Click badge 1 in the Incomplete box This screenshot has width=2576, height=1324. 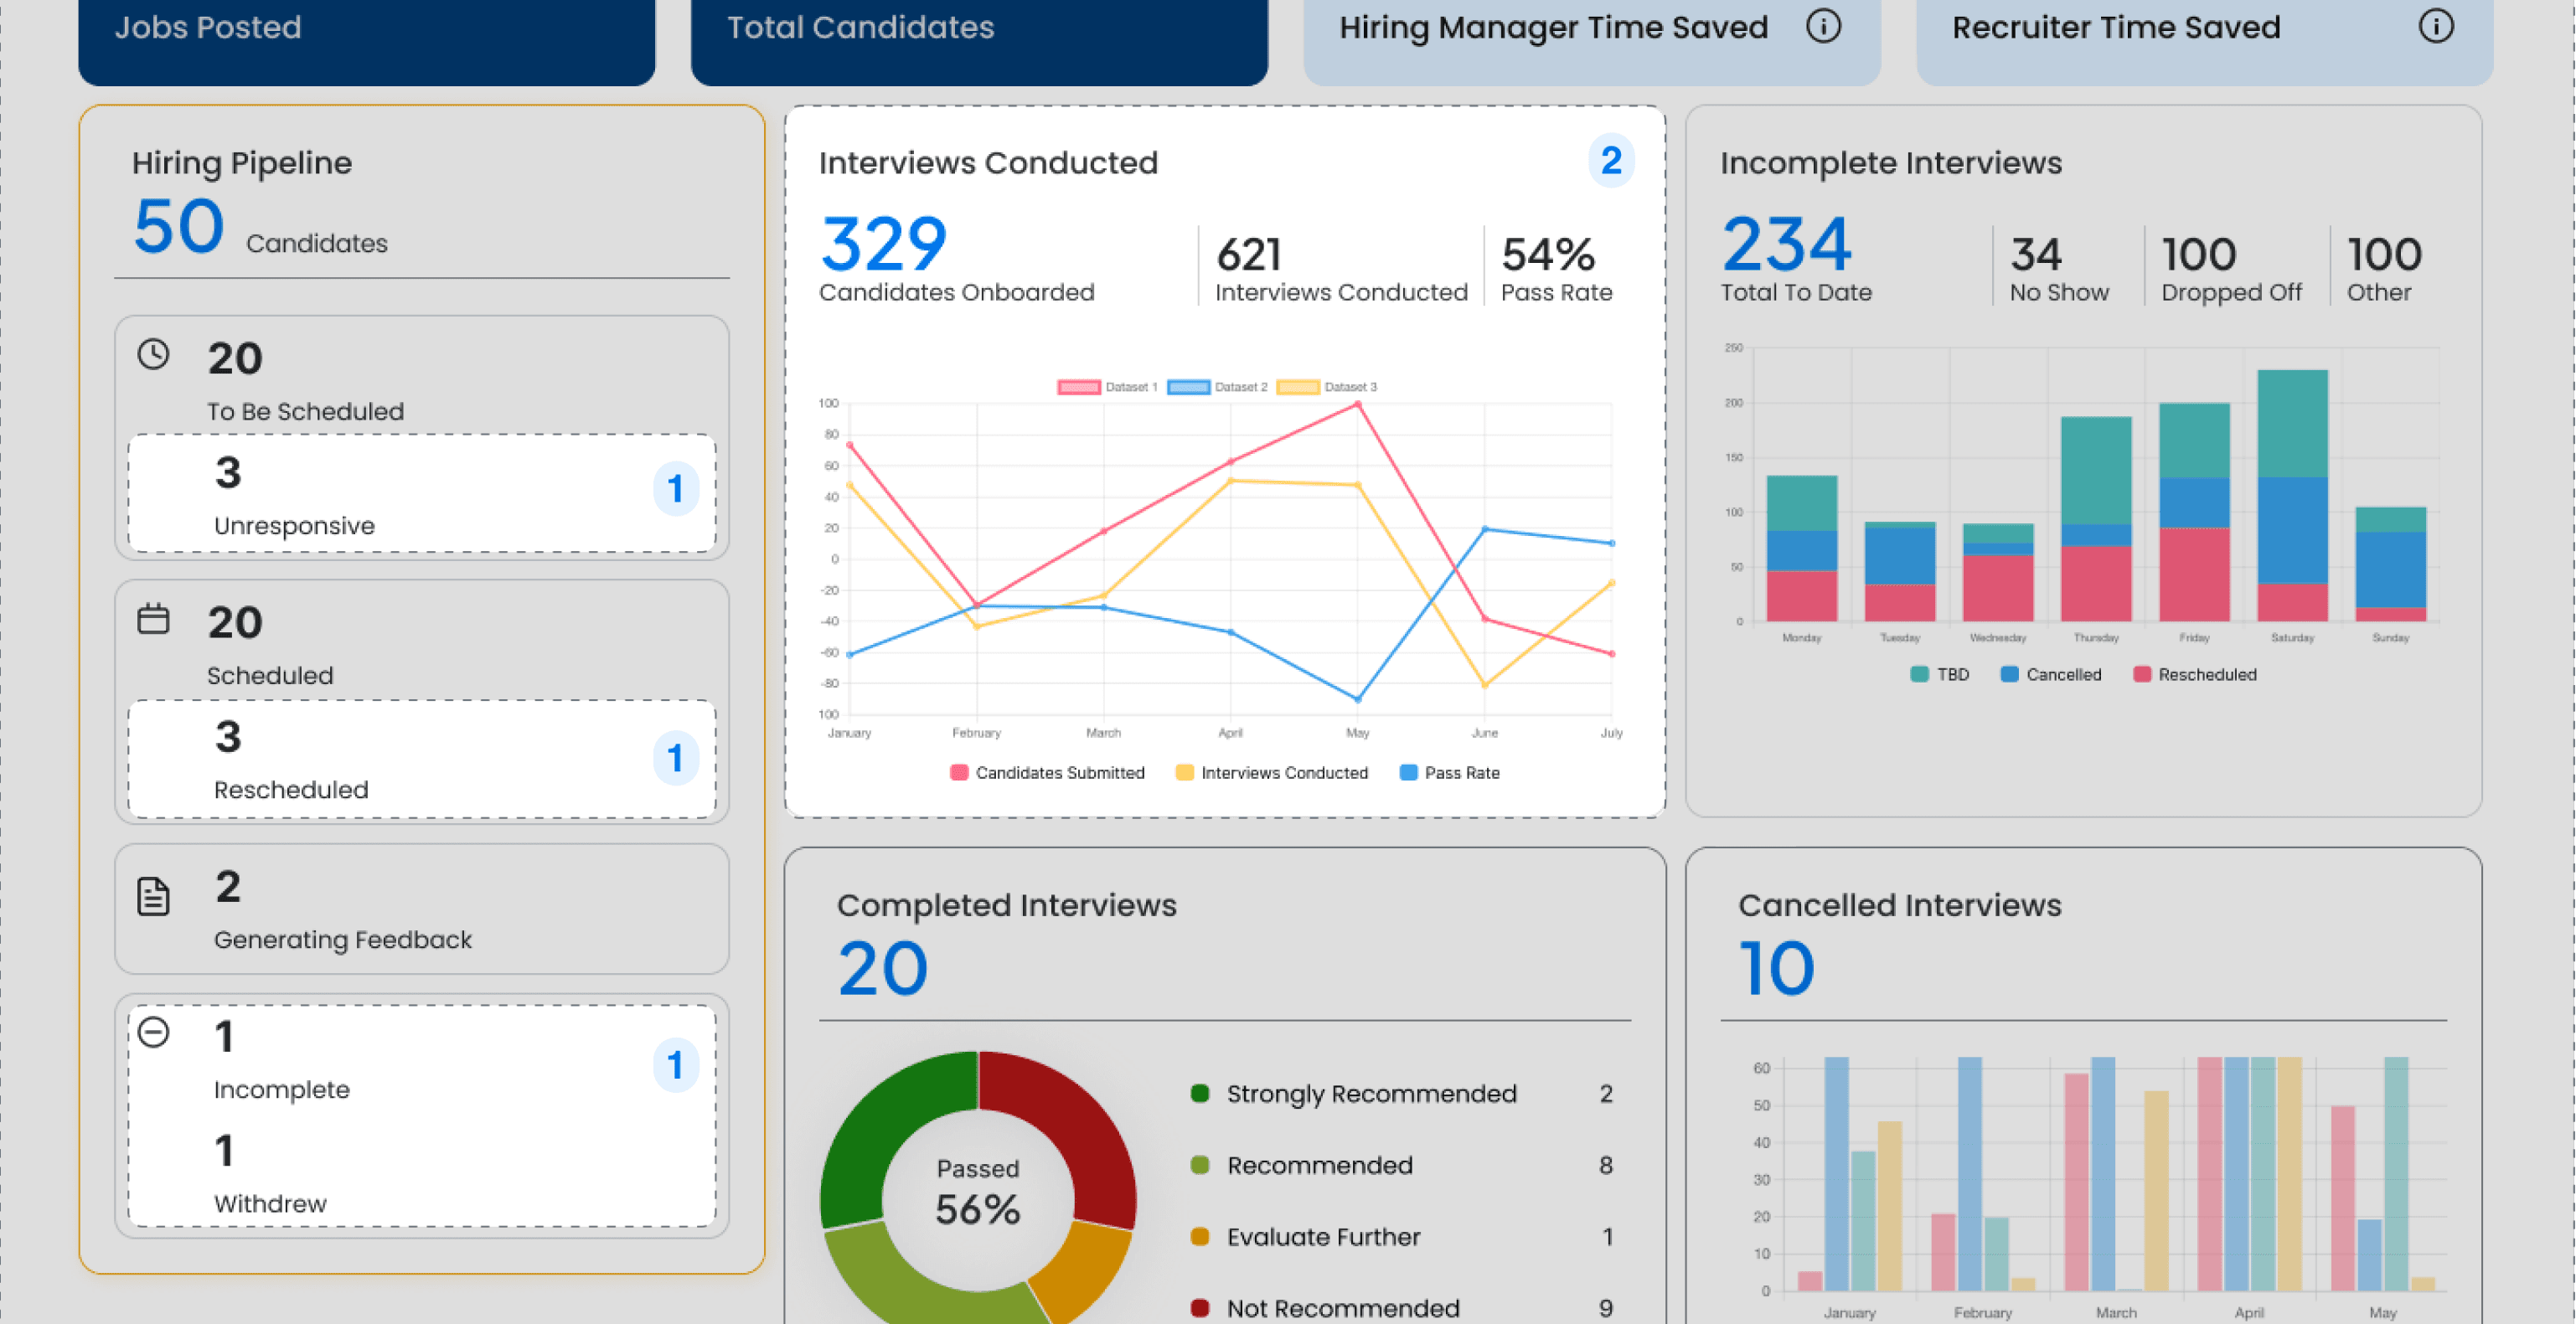[x=675, y=1065]
